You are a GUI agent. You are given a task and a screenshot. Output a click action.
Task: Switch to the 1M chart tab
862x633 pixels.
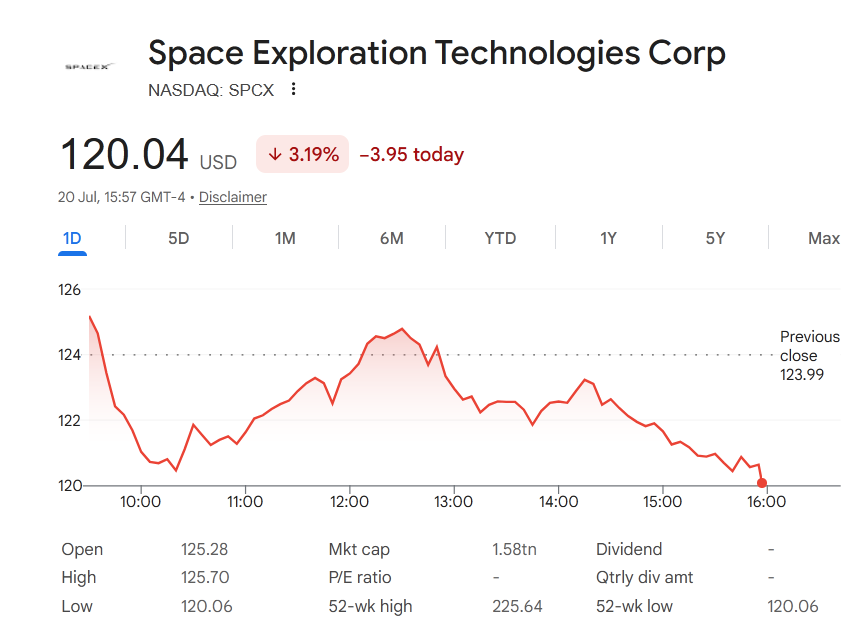pos(285,238)
